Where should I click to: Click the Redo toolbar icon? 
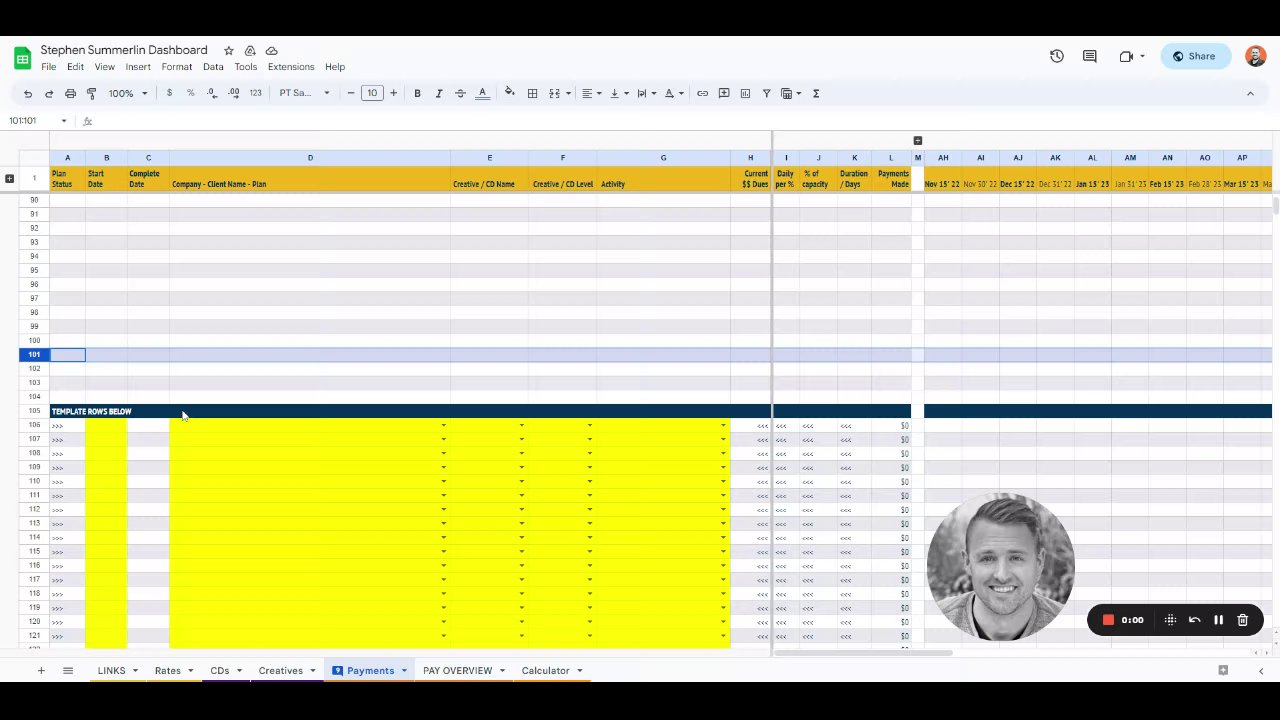point(48,93)
